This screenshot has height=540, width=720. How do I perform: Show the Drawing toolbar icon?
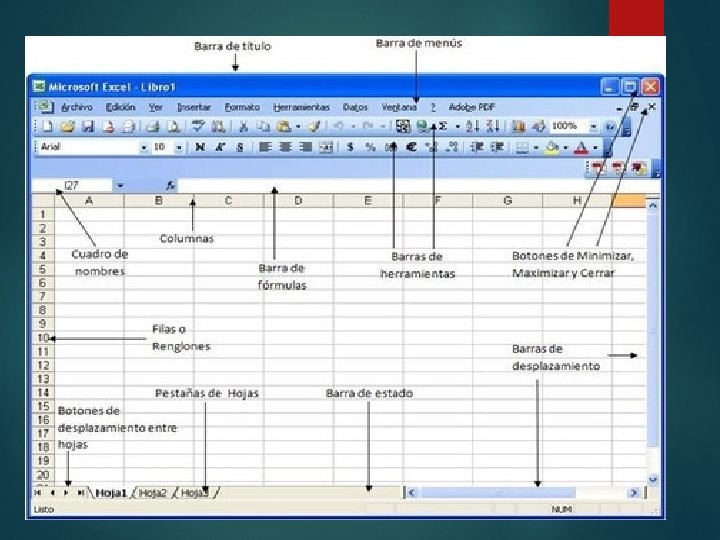[539, 126]
